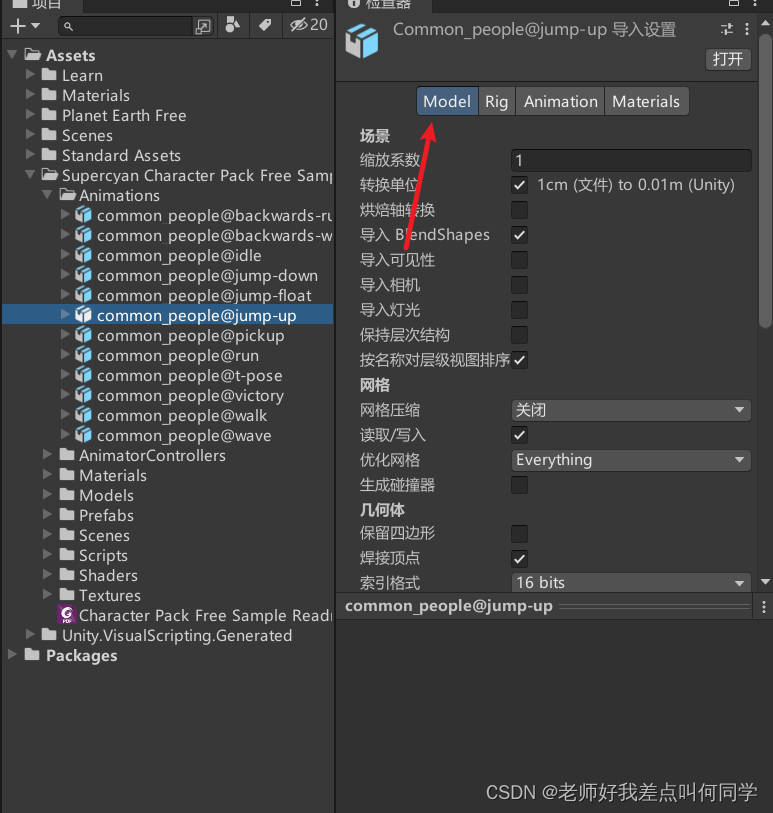Click the inspector vertical scrollbar
Screen dimensions: 773x813
point(765,181)
